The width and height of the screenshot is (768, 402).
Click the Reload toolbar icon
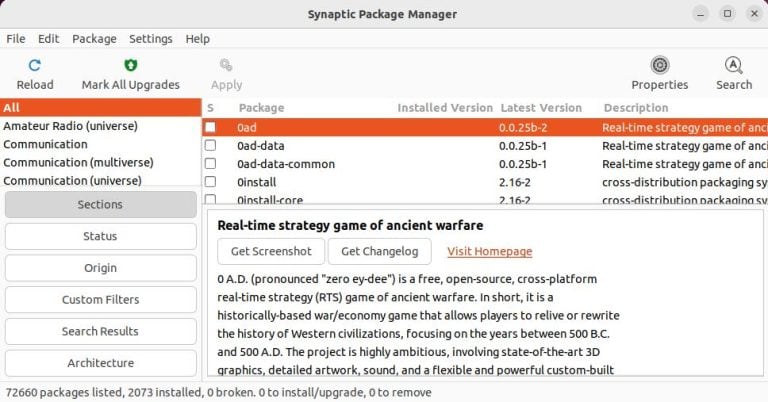(x=35, y=65)
